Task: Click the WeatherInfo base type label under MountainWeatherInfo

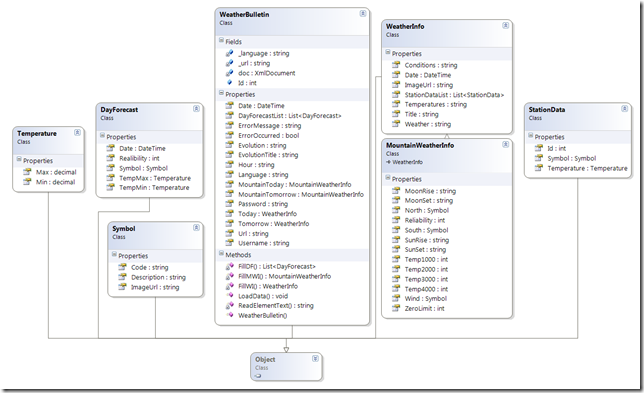Action: tap(407, 162)
